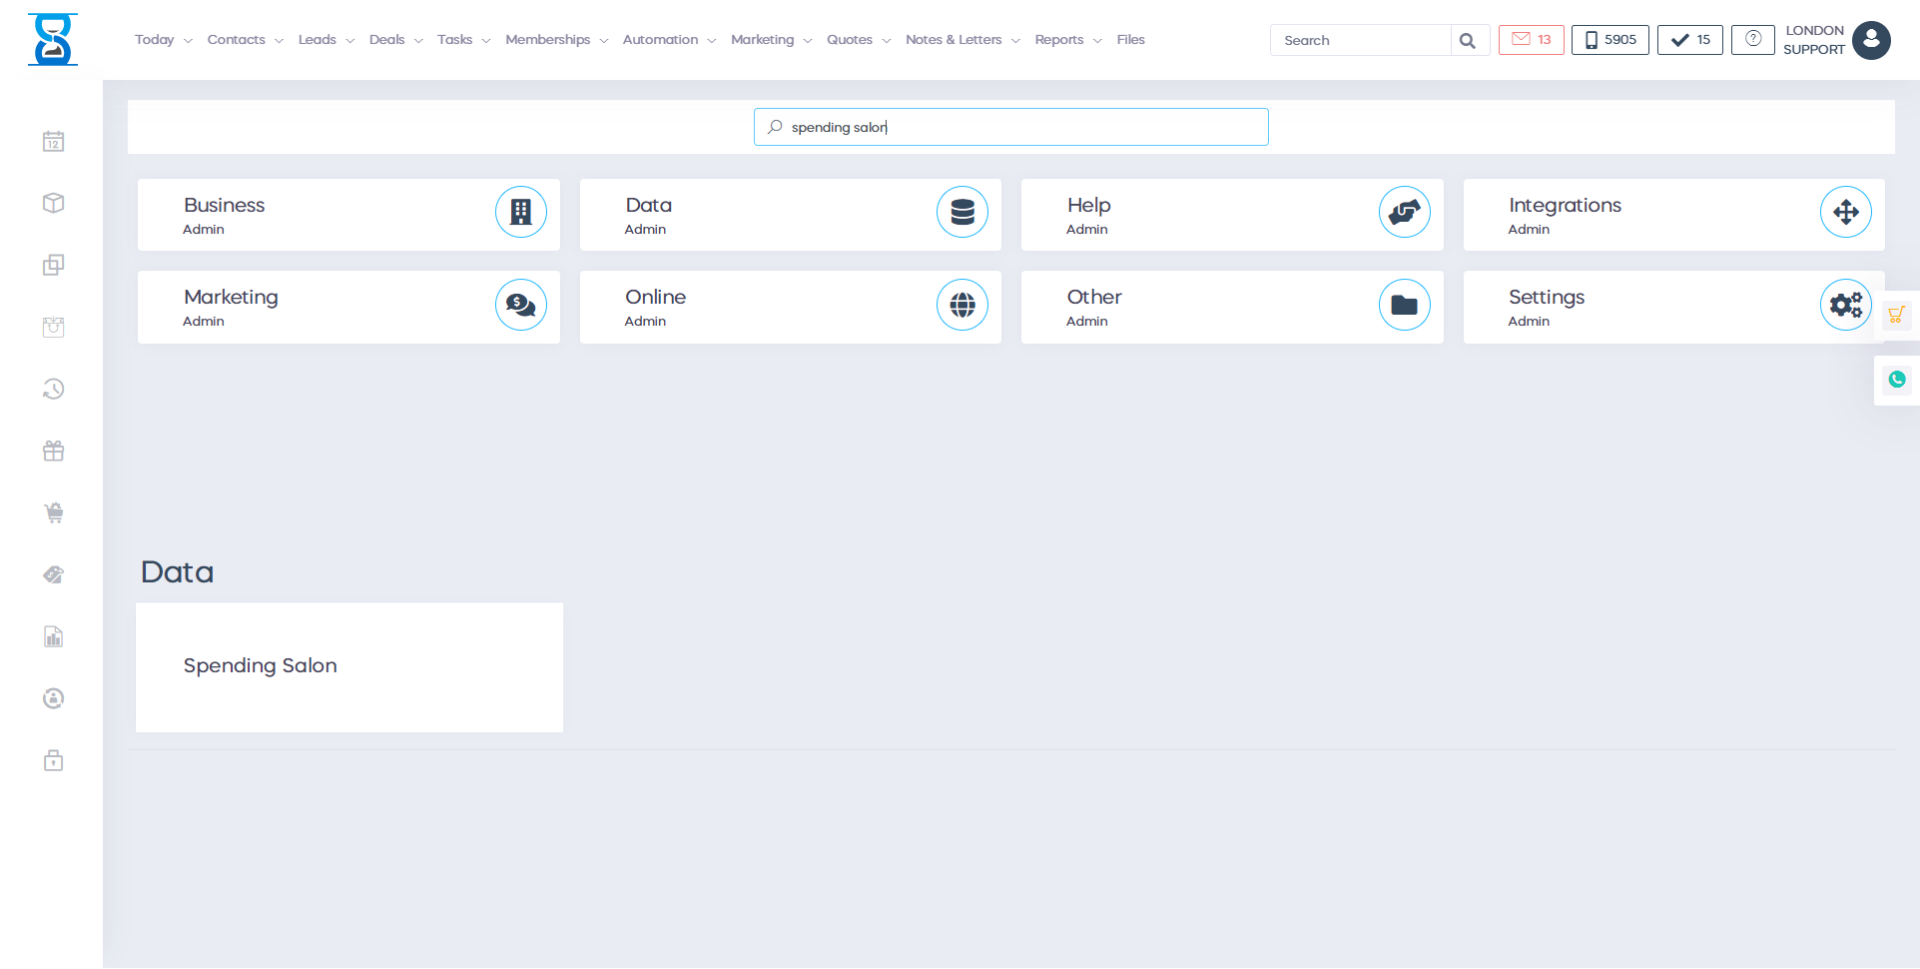The height and width of the screenshot is (969, 1920).
Task: Open the Today menu
Action: tap(154, 39)
